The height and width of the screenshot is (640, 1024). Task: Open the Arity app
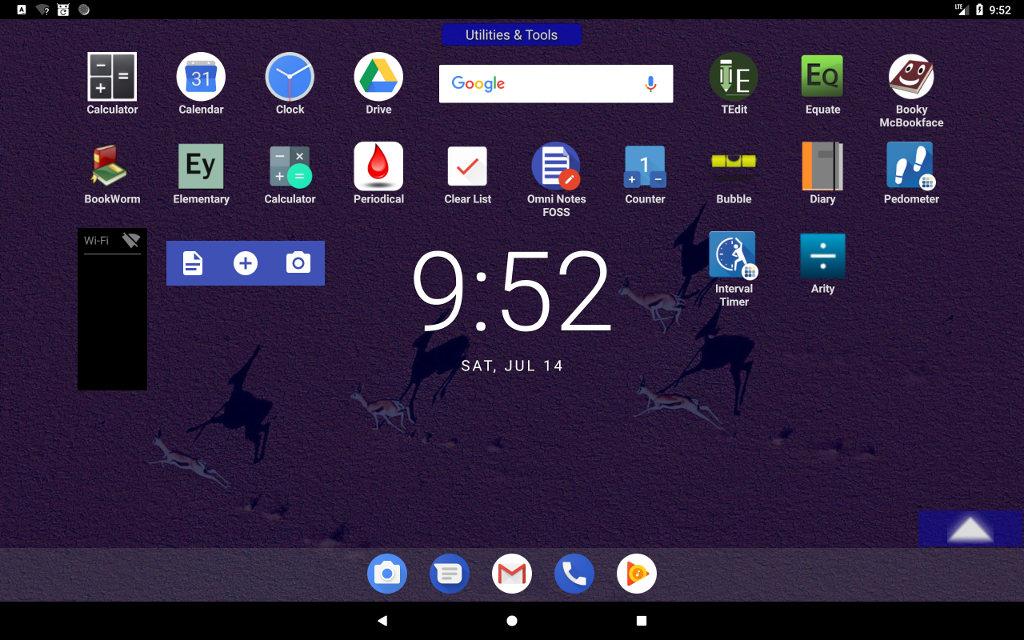pyautogui.click(x=822, y=256)
